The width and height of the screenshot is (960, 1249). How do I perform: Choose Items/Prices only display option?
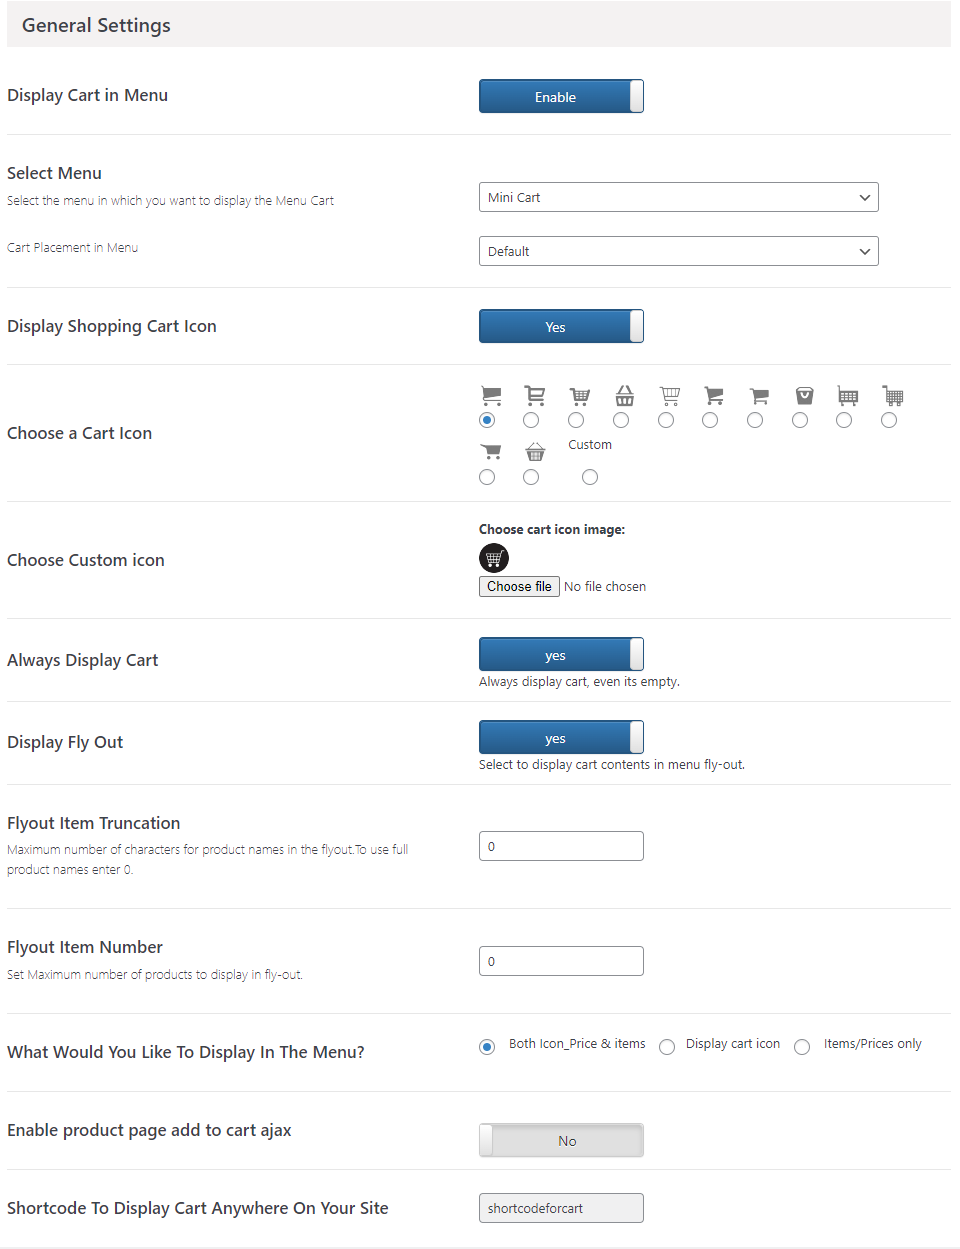pyautogui.click(x=802, y=1046)
